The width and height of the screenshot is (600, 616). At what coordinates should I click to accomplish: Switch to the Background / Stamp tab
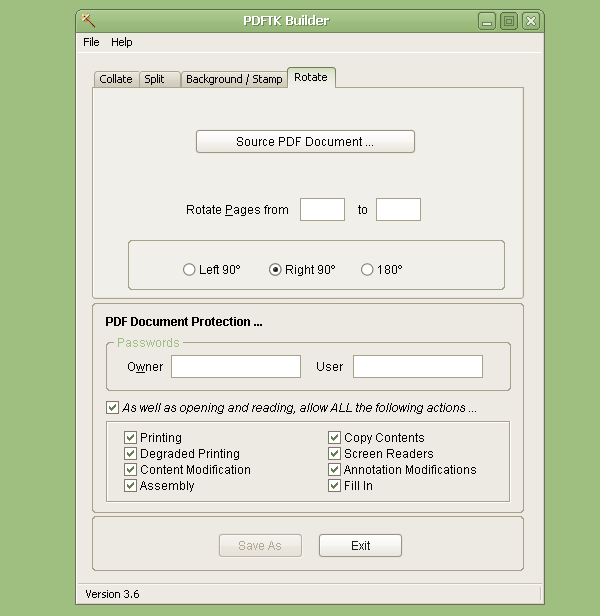pos(234,79)
